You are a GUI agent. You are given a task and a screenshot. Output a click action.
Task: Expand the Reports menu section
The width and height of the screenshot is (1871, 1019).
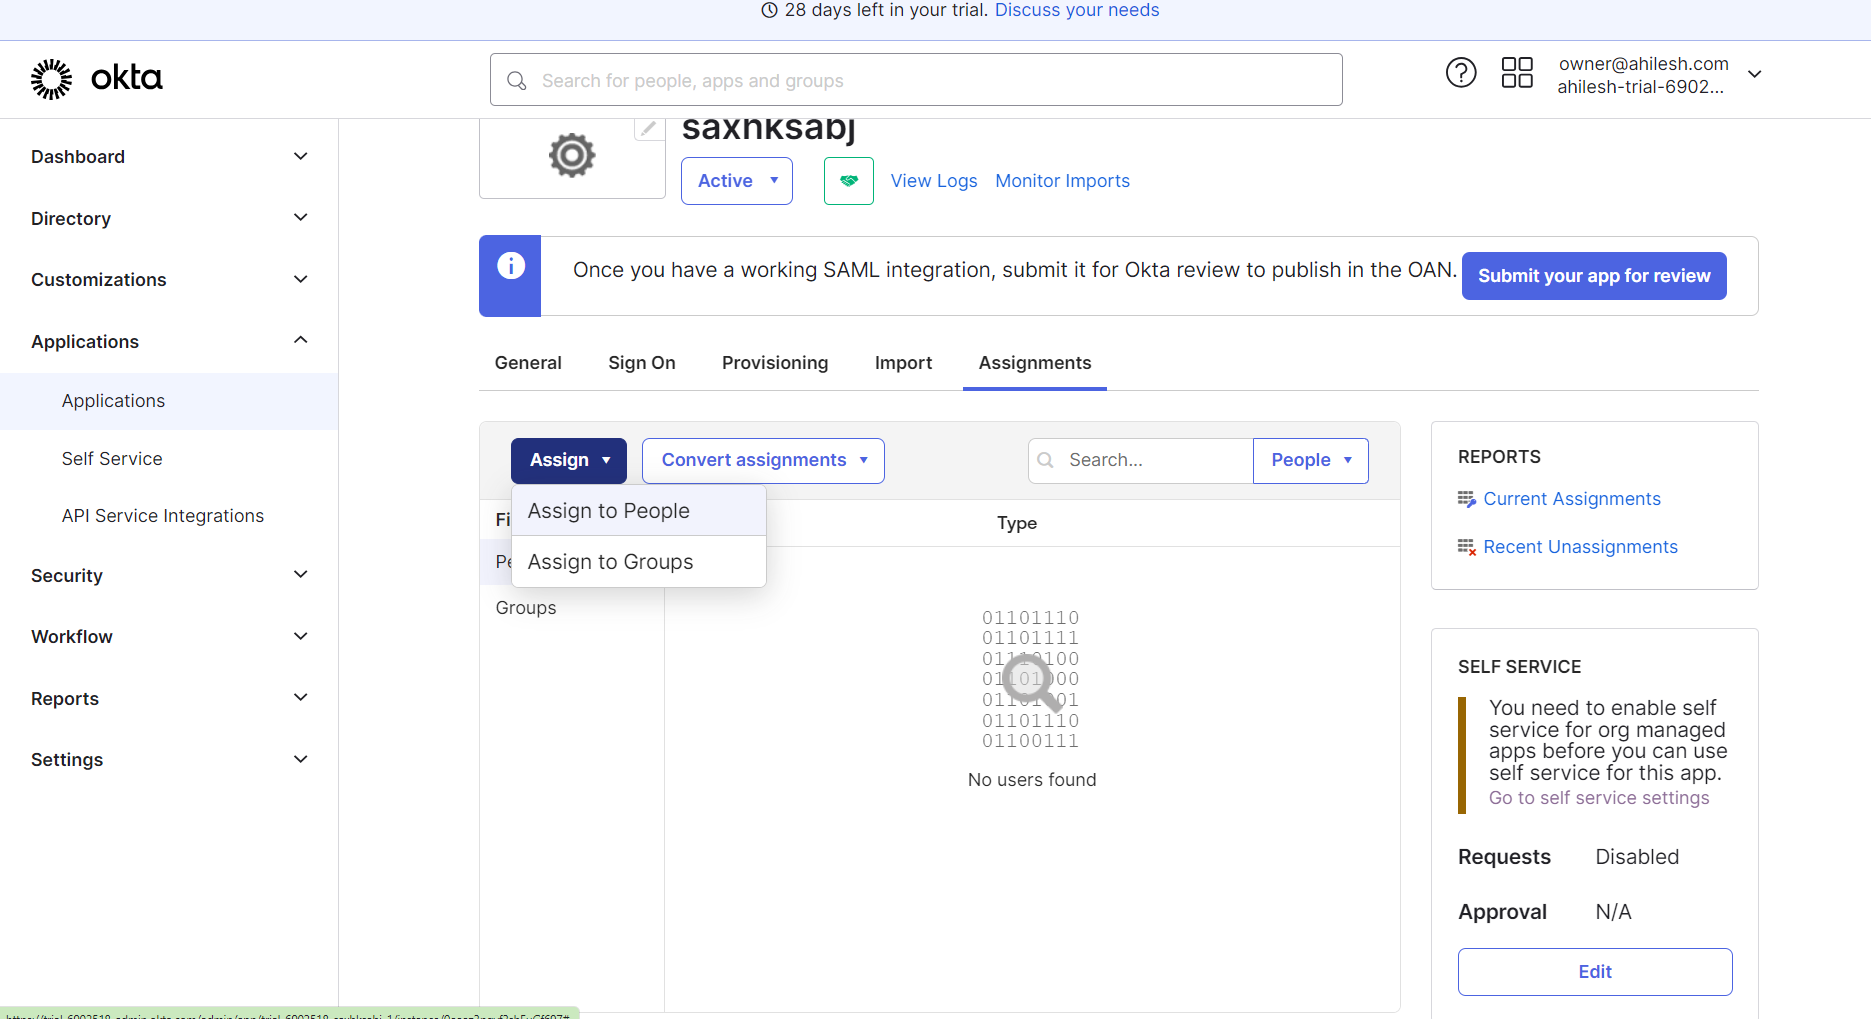click(169, 699)
